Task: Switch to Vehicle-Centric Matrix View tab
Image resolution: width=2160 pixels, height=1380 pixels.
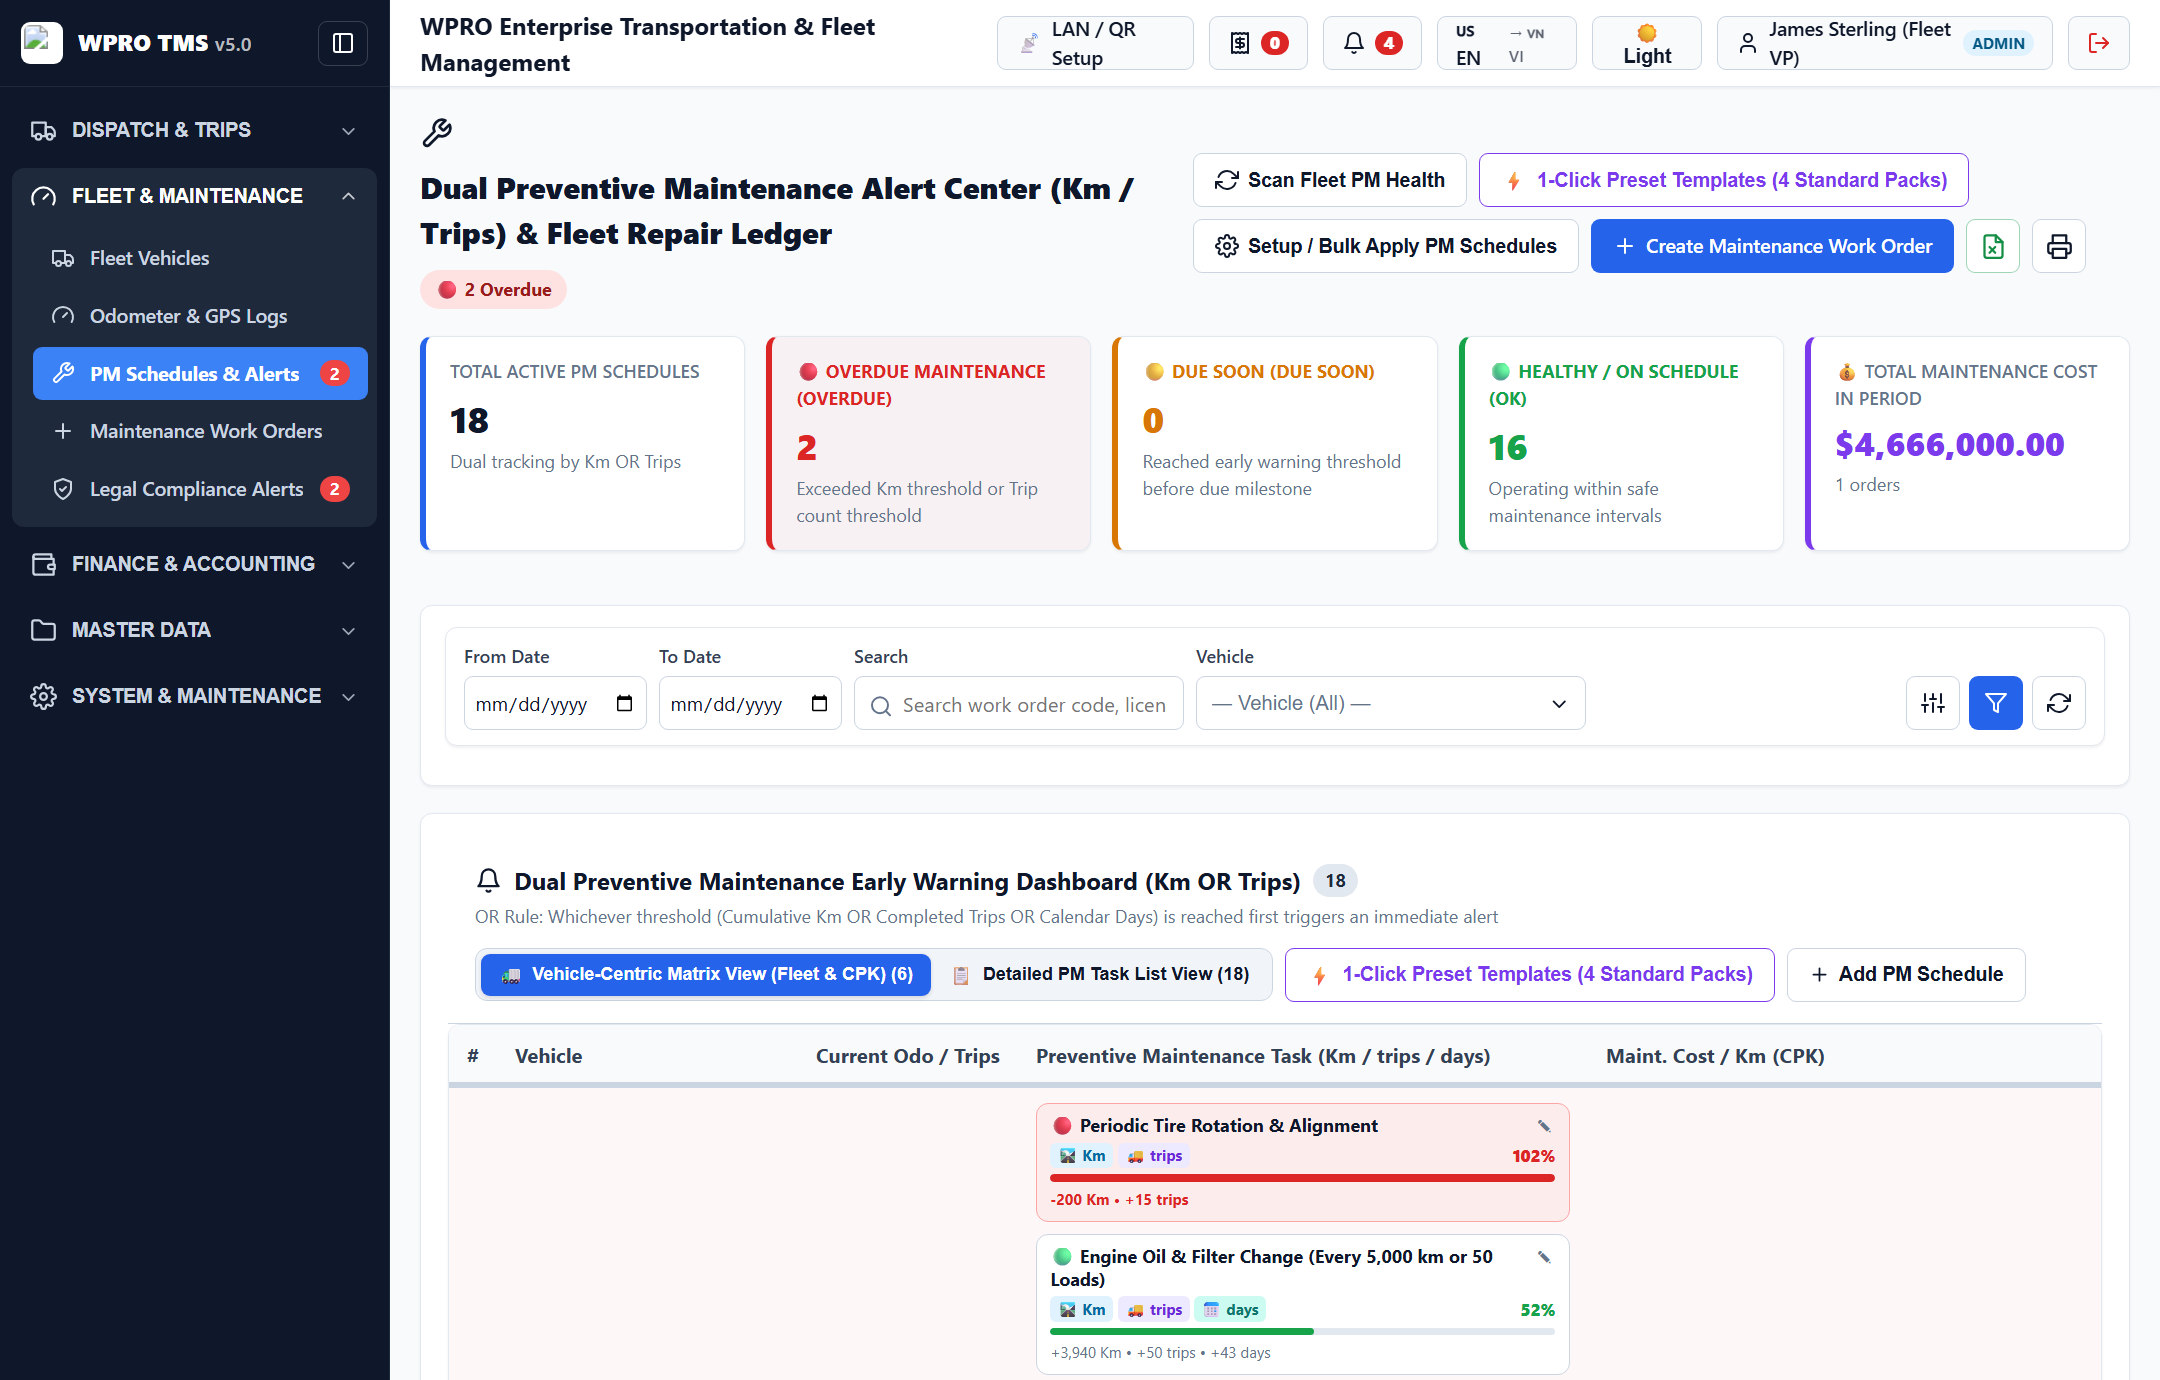Action: (706, 974)
